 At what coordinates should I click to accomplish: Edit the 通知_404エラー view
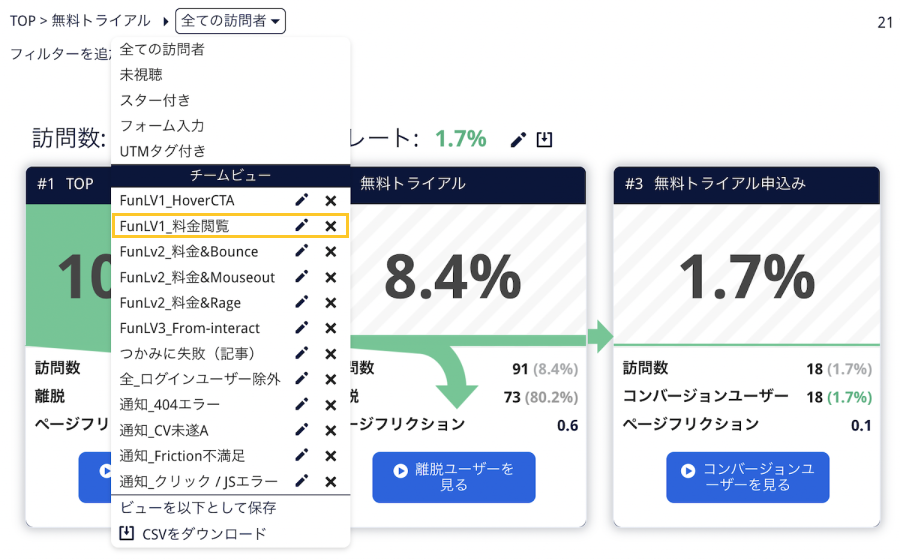301,405
